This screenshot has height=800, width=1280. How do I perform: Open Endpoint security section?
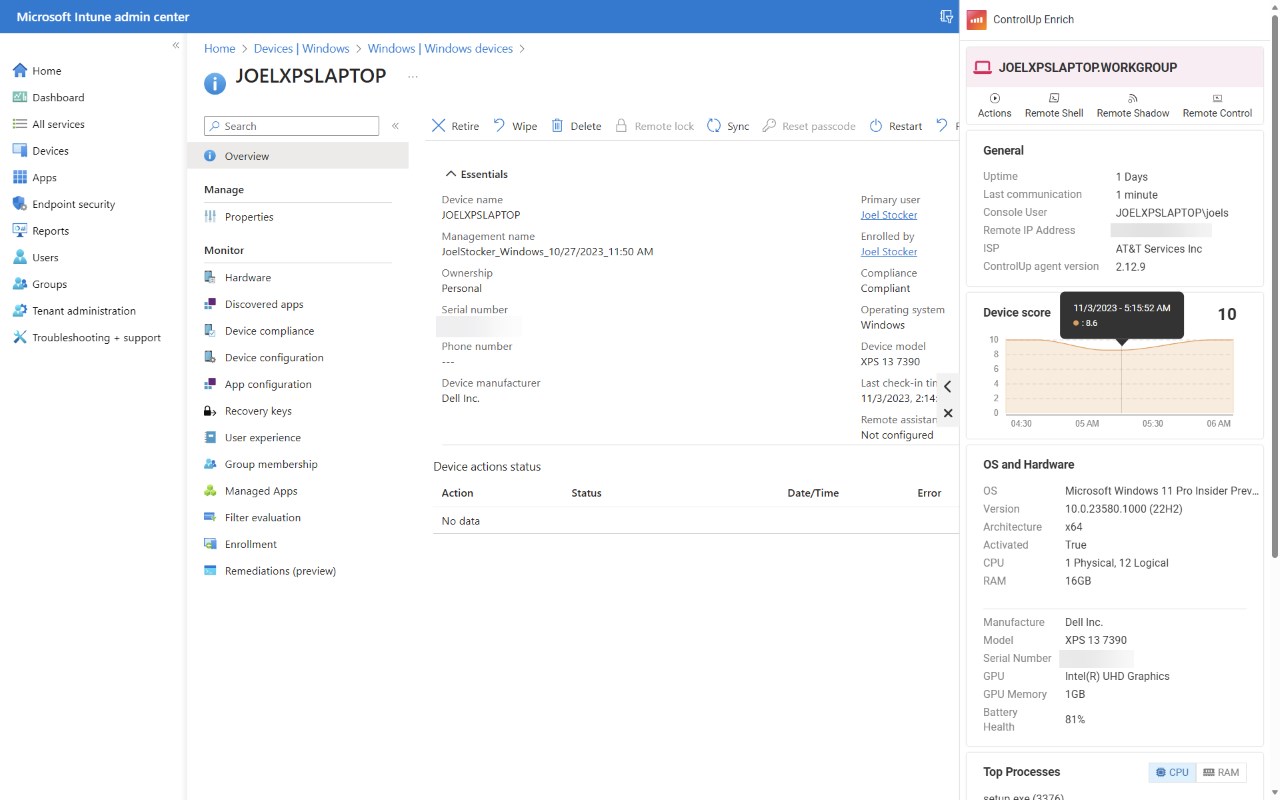pyautogui.click(x=63, y=204)
